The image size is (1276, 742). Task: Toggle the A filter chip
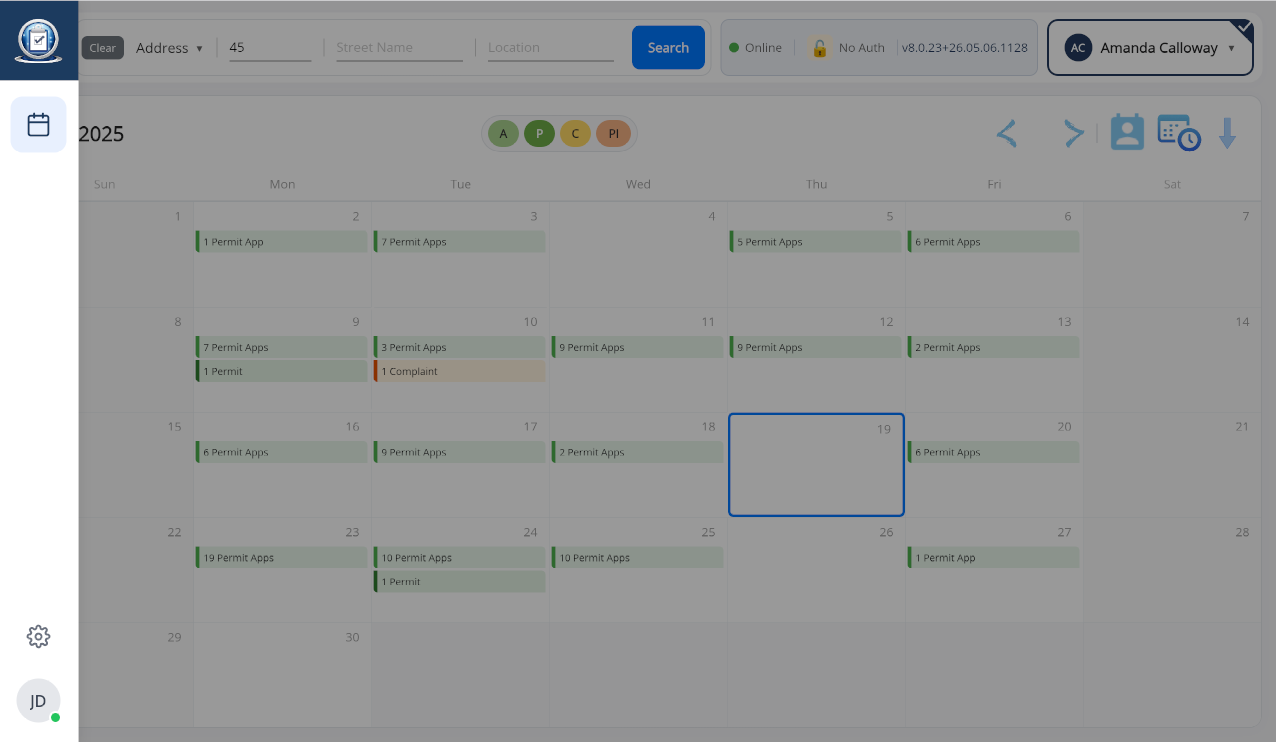pos(503,134)
